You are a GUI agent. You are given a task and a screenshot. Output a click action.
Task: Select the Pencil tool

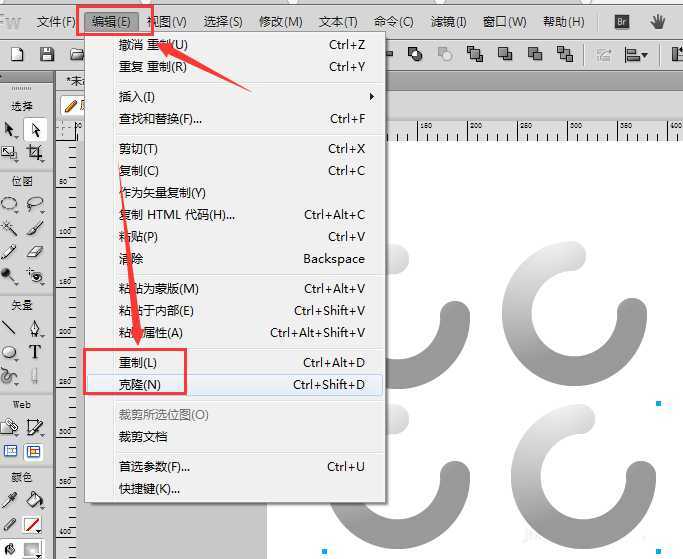pos(9,251)
